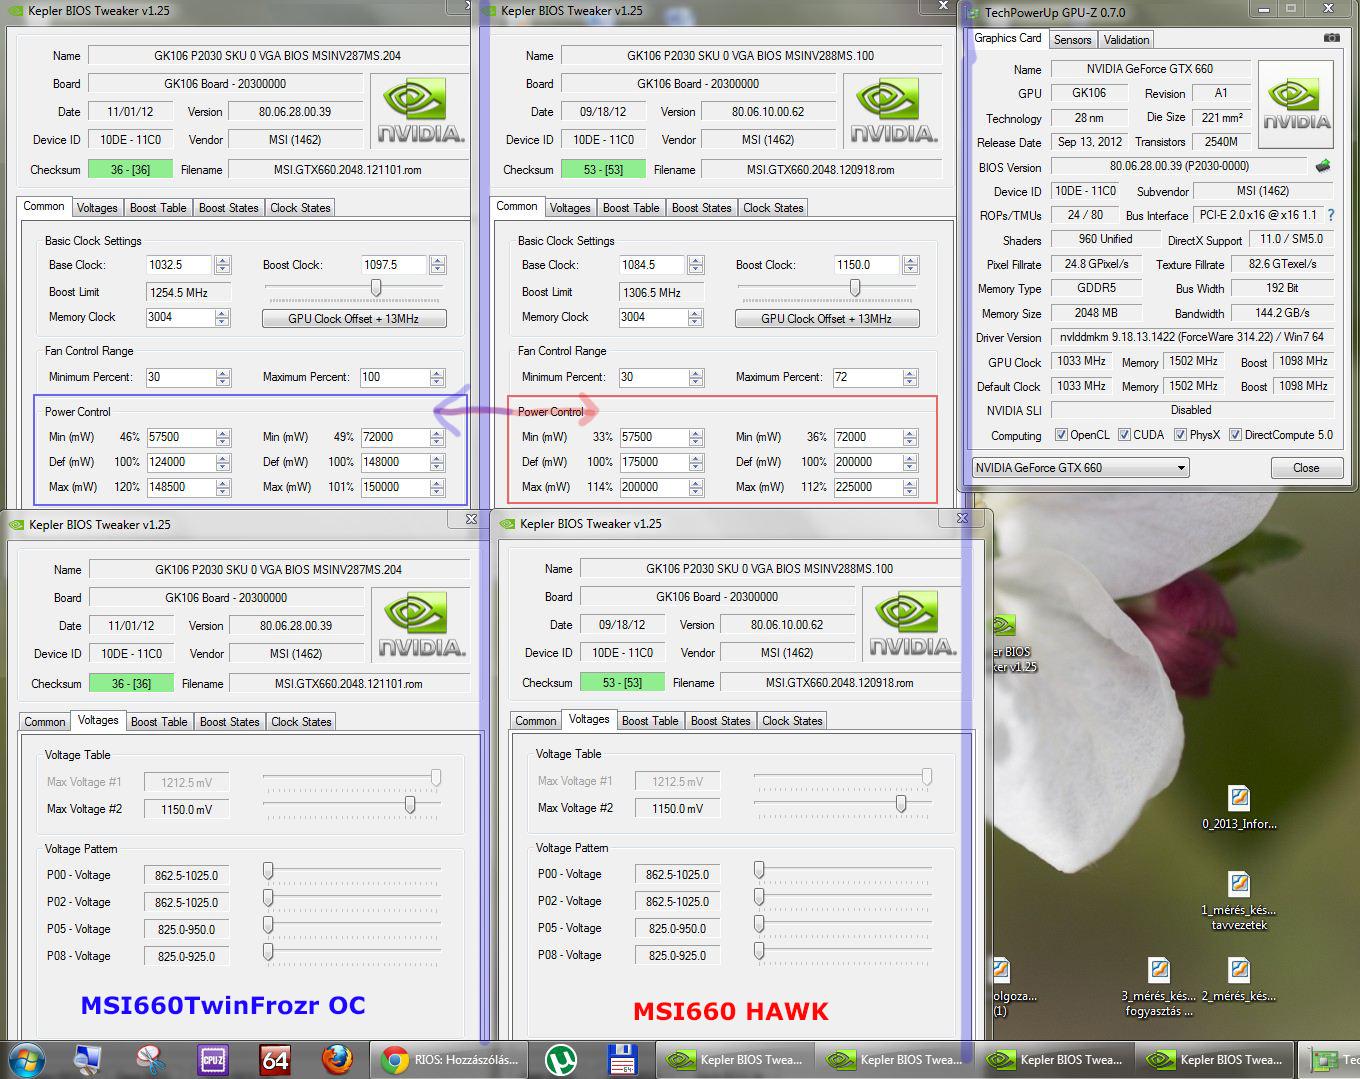The height and width of the screenshot is (1079, 1360).
Task: Select the 2_mérés_kés... desktop file icon
Action: click(x=1239, y=980)
